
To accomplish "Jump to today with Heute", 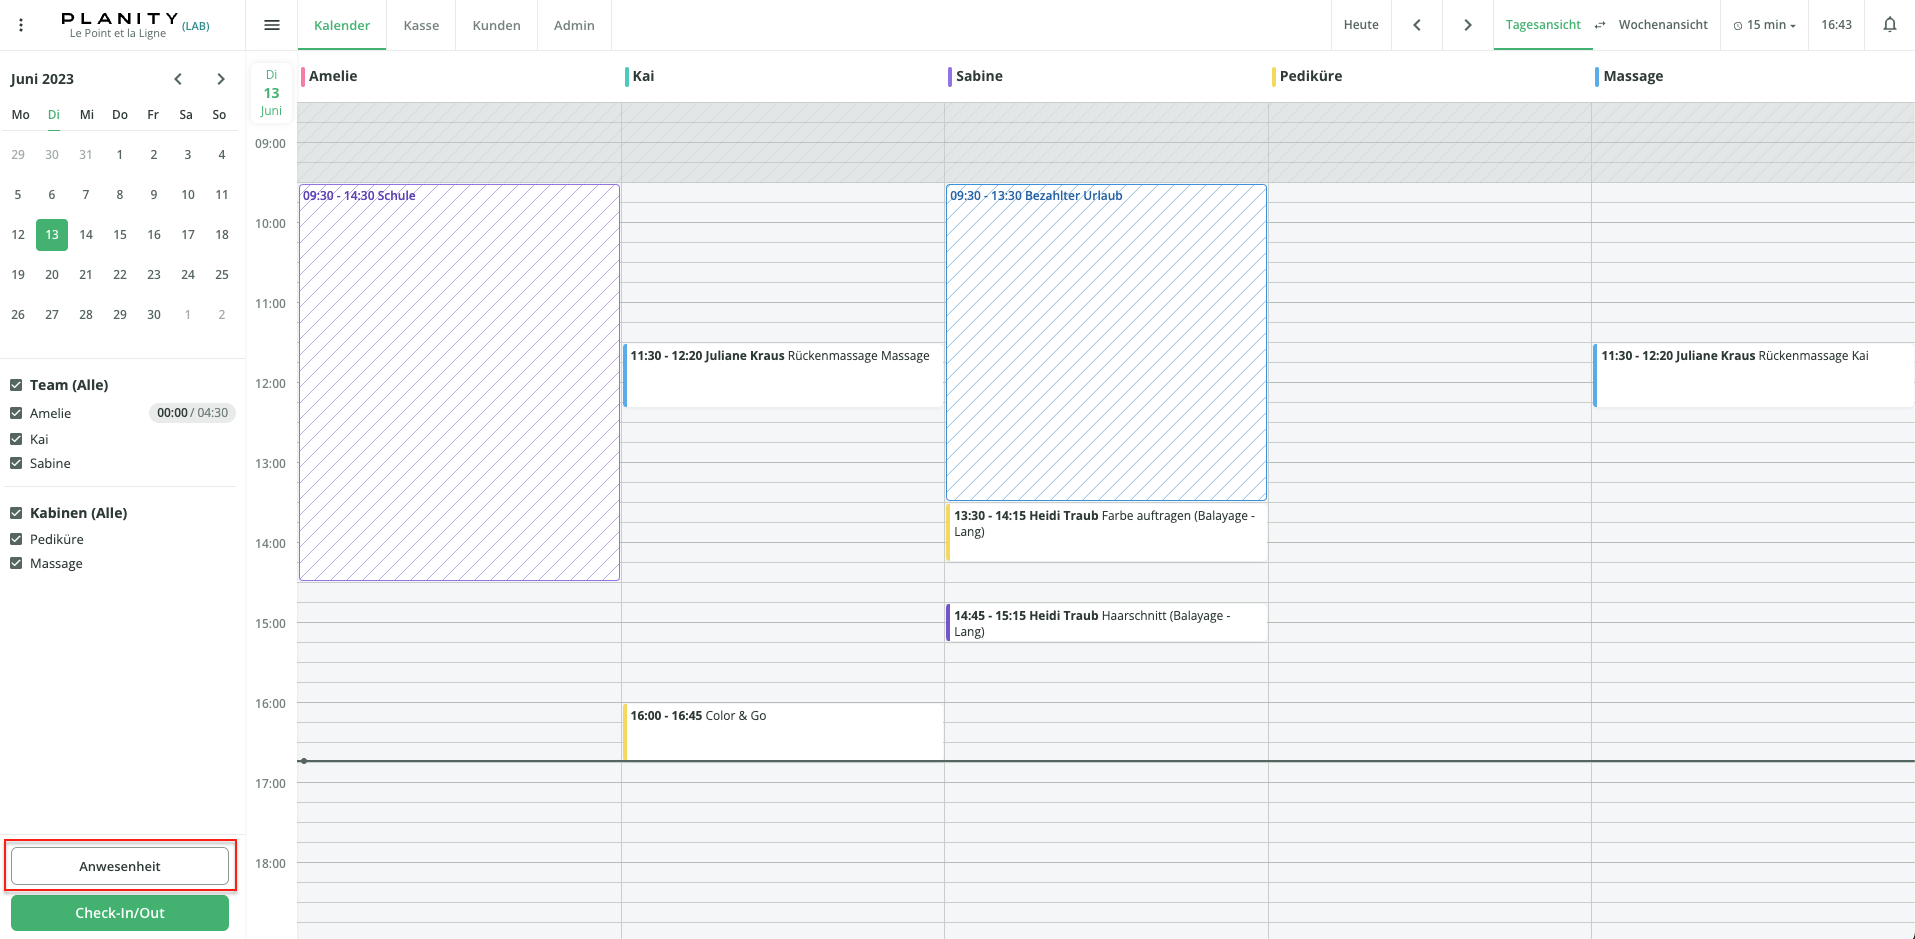I will [1360, 25].
